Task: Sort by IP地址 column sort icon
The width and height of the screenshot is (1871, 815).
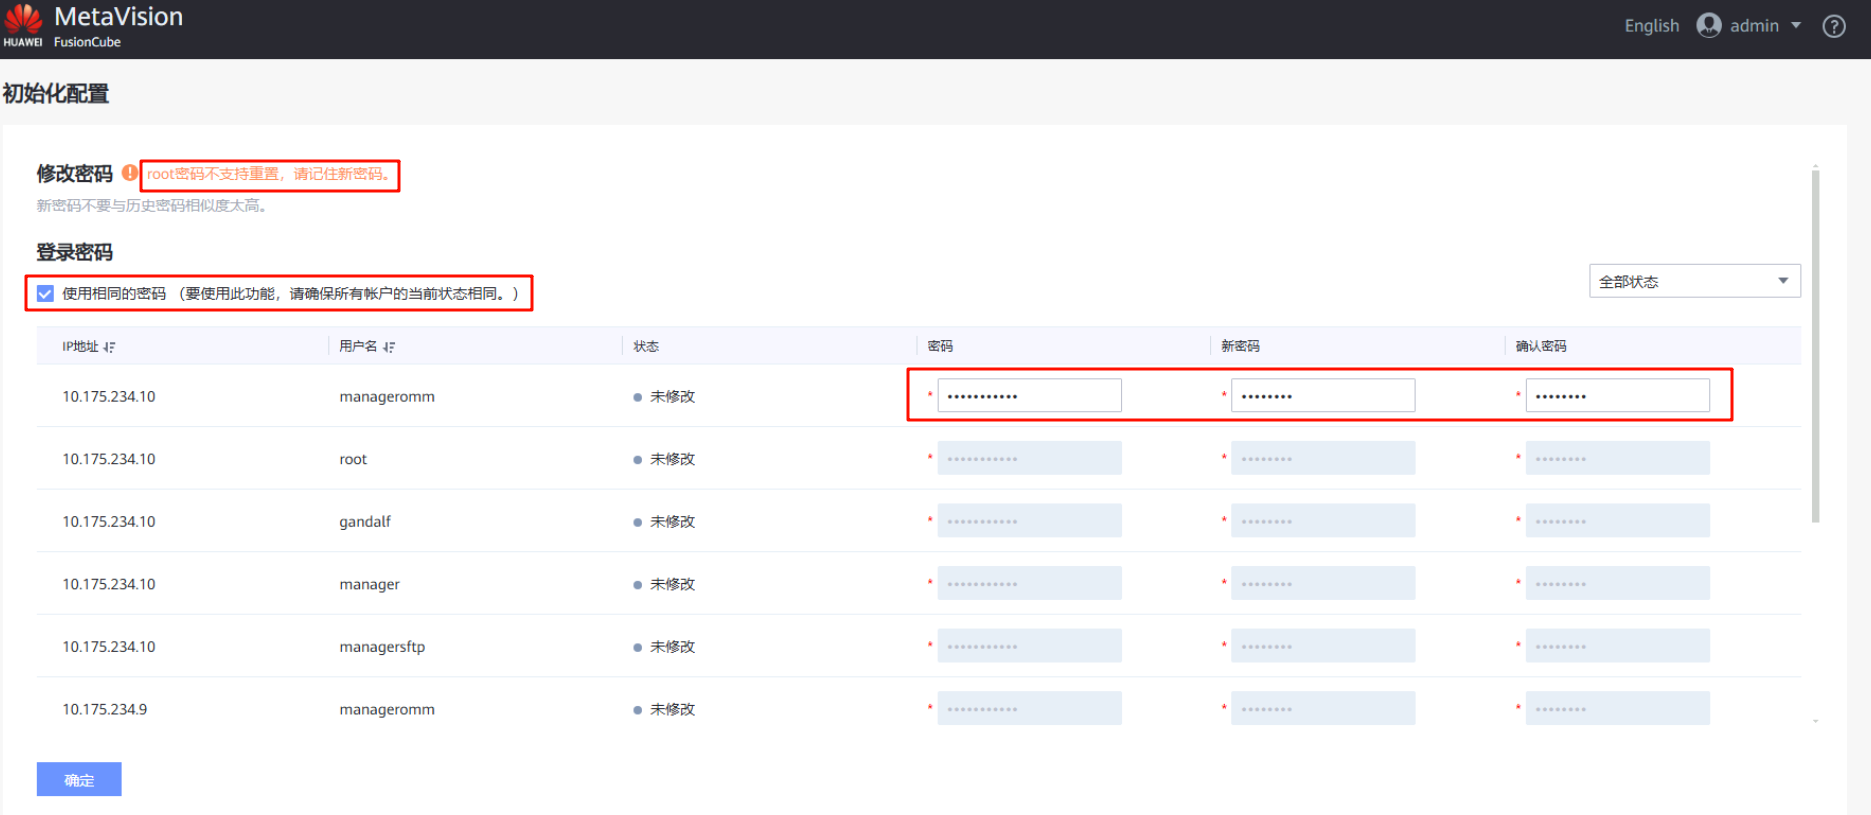Action: pos(110,347)
